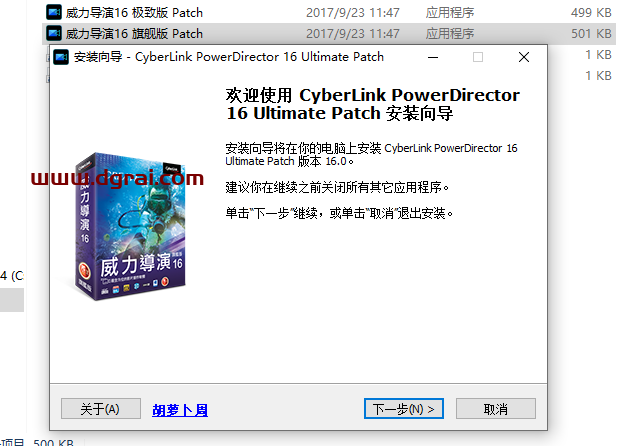Click the www.dgrai.com watermark text
Screen dimensions: 642x446
pos(117,178)
